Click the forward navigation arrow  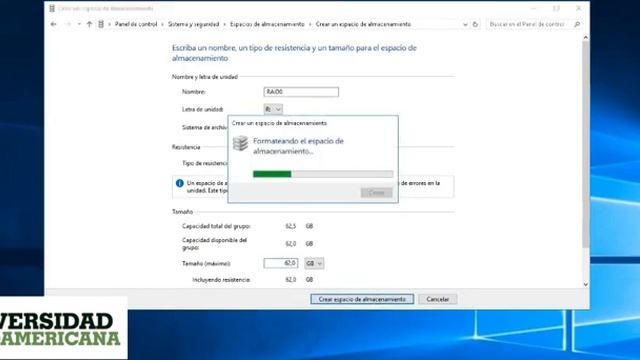68,24
